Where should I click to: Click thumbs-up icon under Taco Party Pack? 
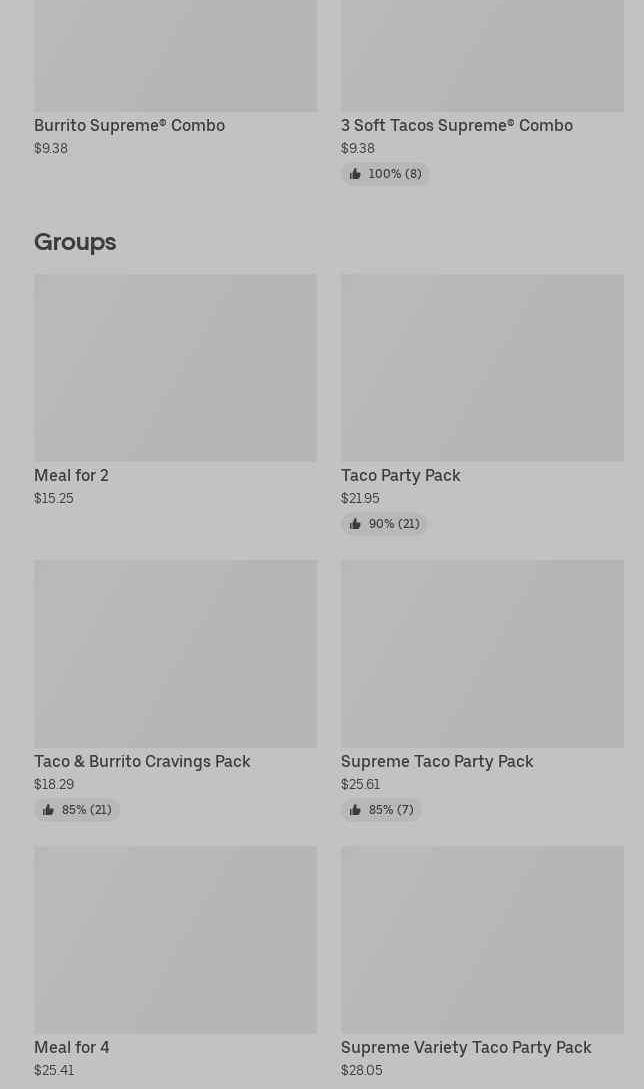[x=355, y=524]
